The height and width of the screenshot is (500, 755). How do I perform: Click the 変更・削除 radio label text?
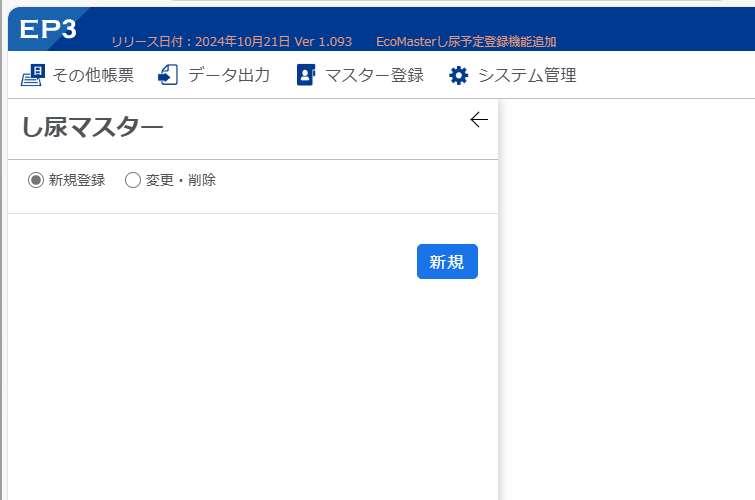click(180, 180)
